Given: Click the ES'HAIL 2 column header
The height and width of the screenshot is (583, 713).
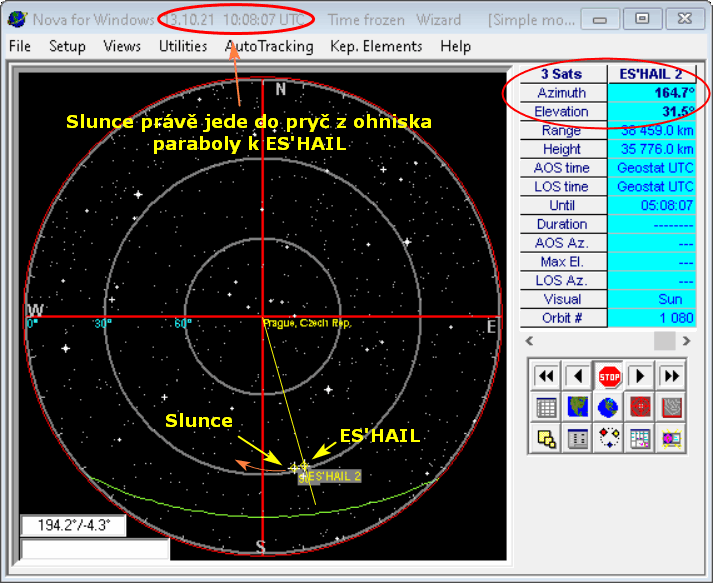Looking at the screenshot, I should [x=651, y=74].
